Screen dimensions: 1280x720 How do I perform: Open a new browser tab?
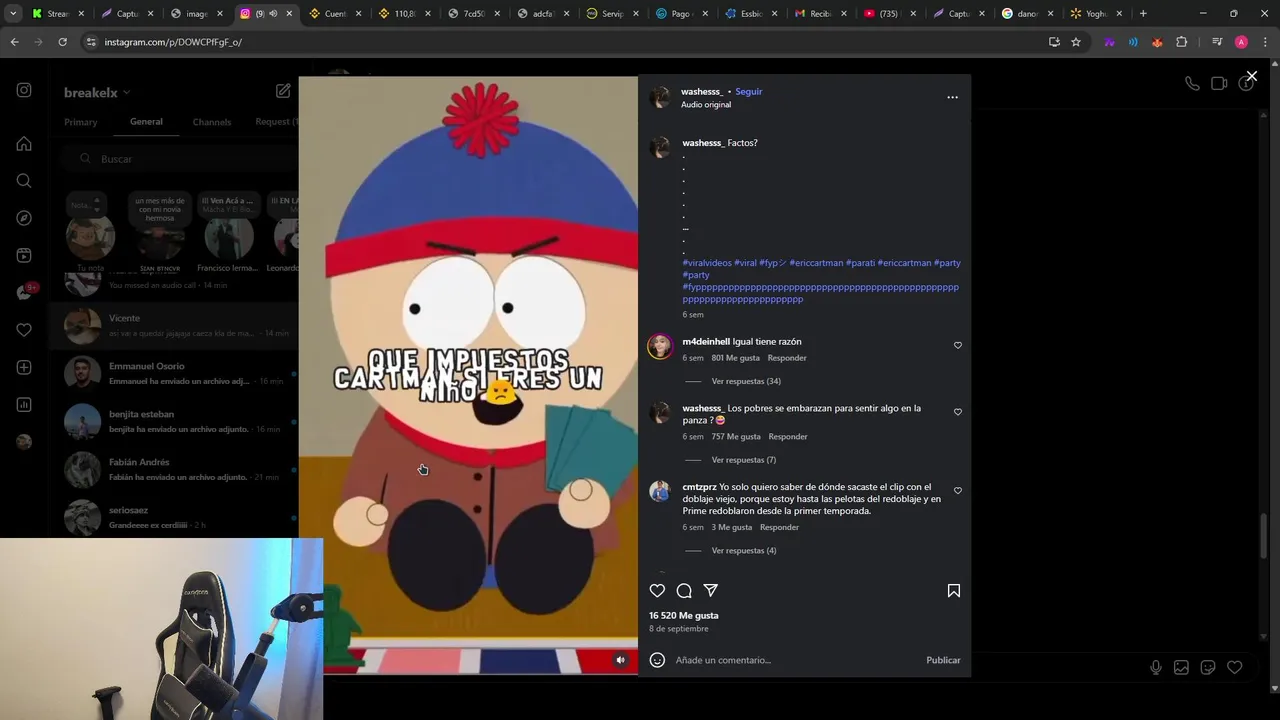pos(1143,14)
